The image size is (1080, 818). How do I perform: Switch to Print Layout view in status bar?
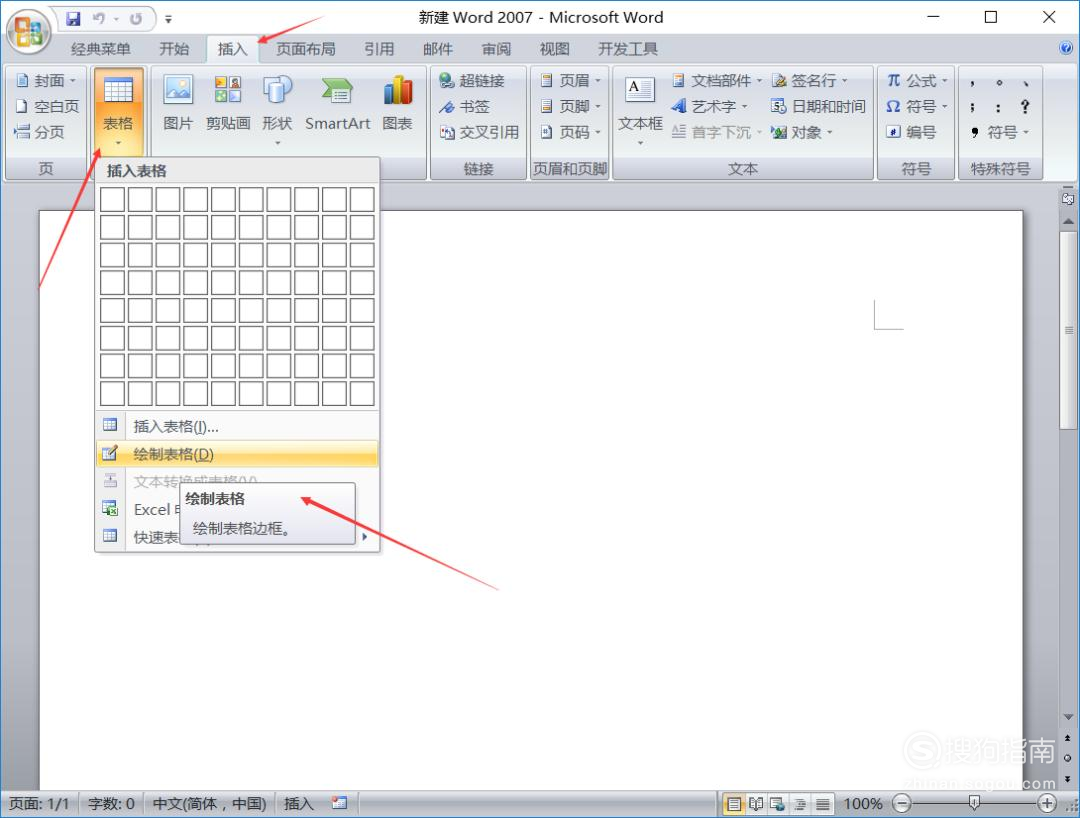pos(734,804)
